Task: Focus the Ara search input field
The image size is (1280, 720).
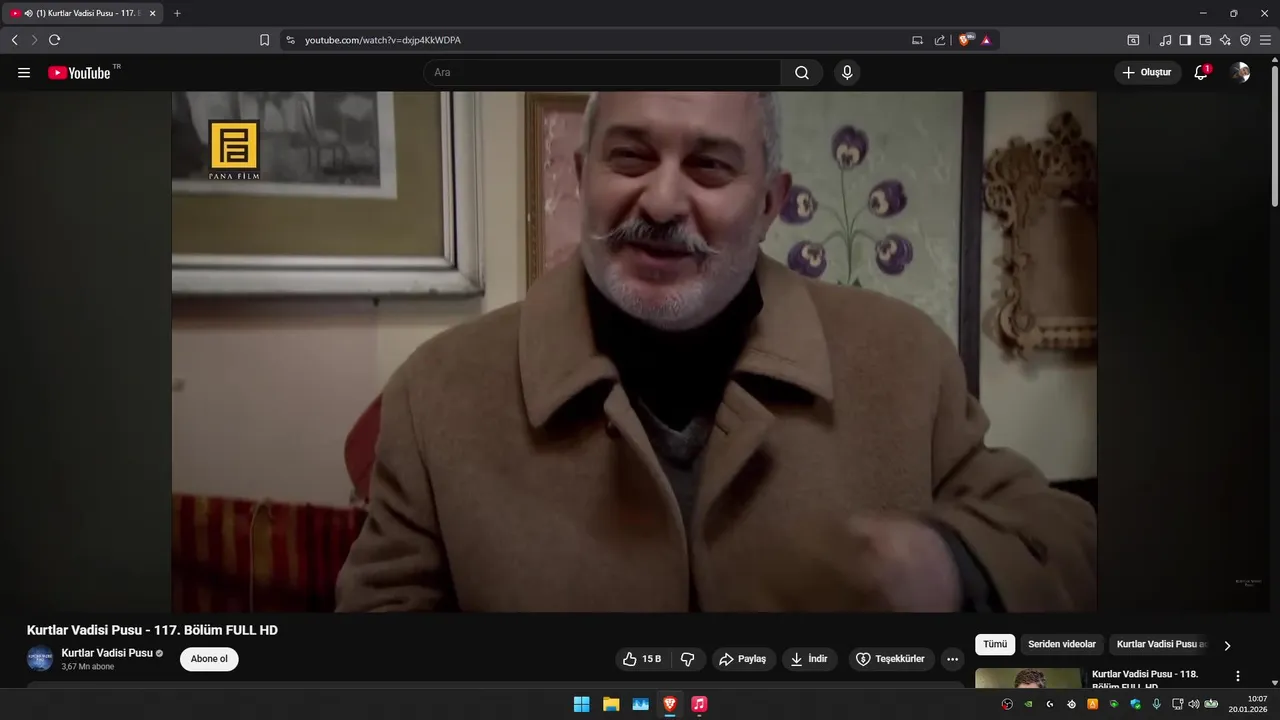Action: [x=602, y=73]
